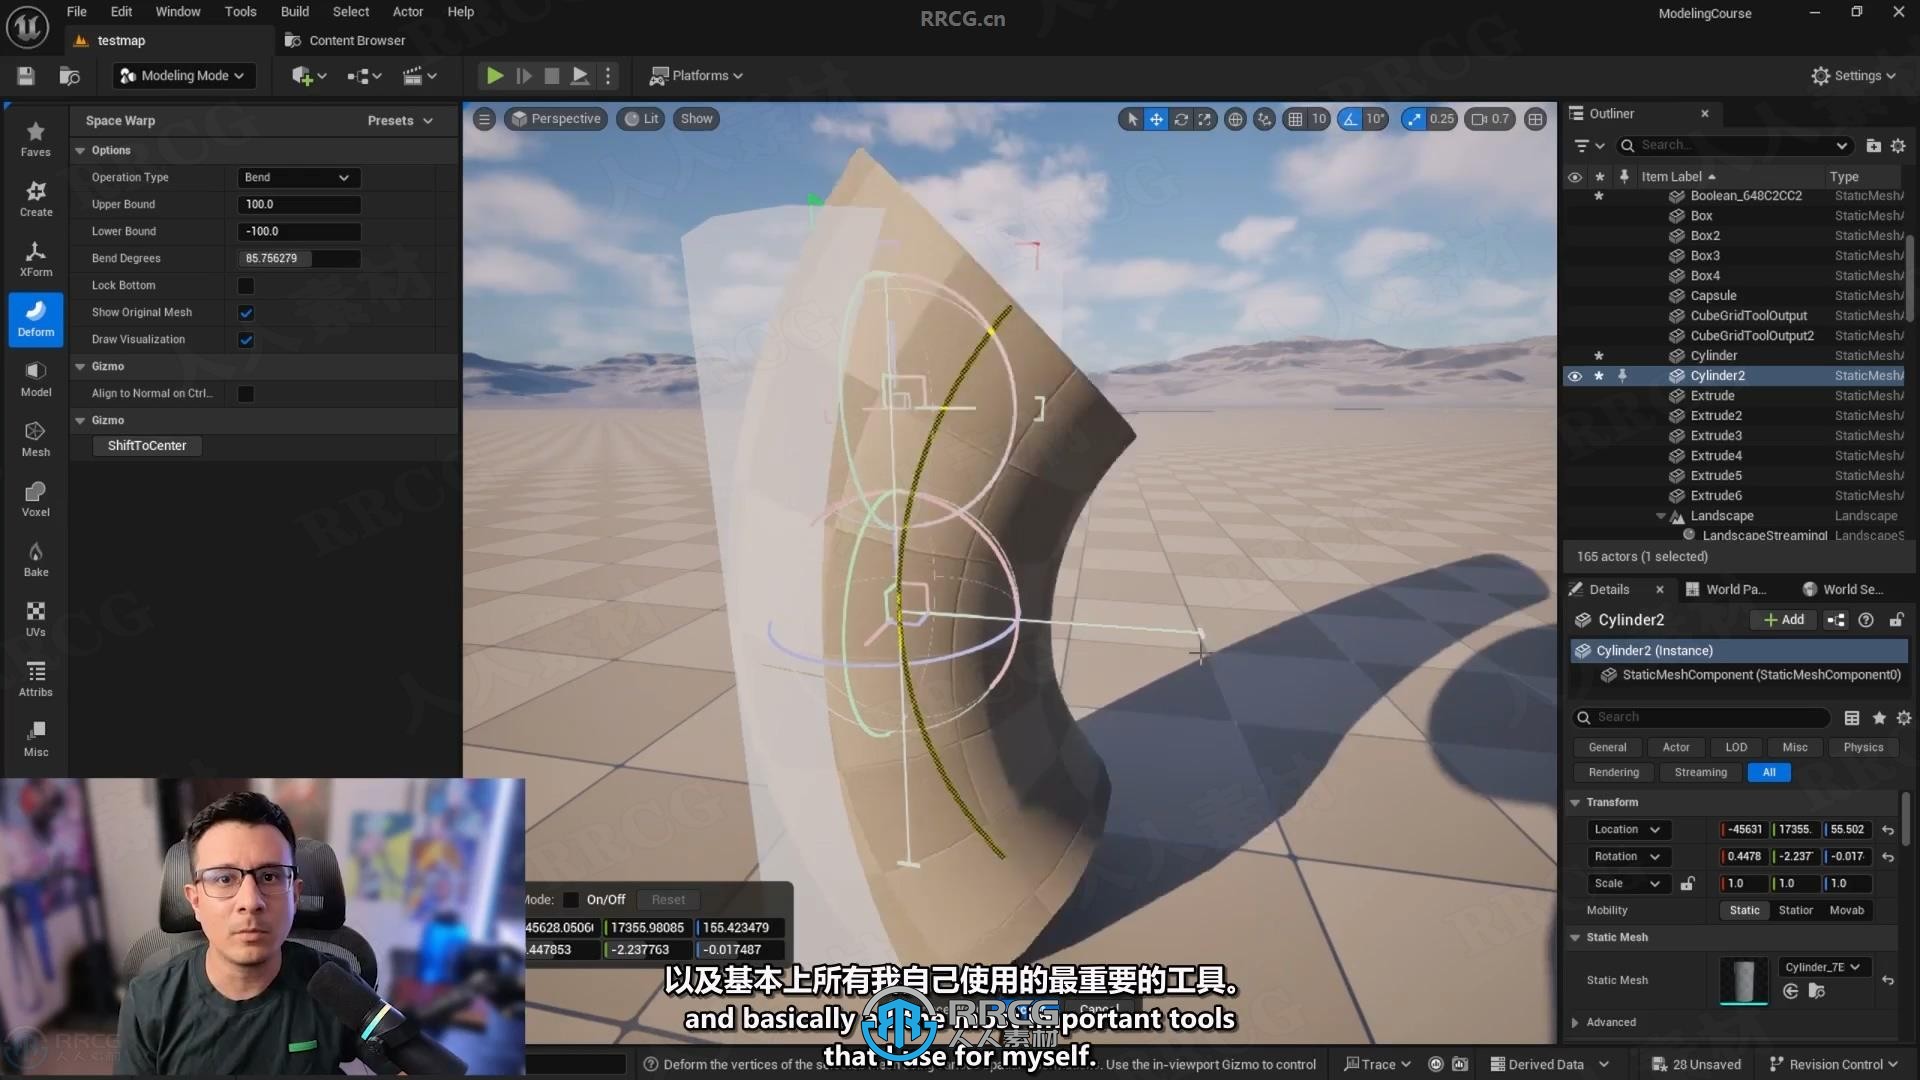Toggle the gizmo On/Off checkbox

pyautogui.click(x=571, y=900)
